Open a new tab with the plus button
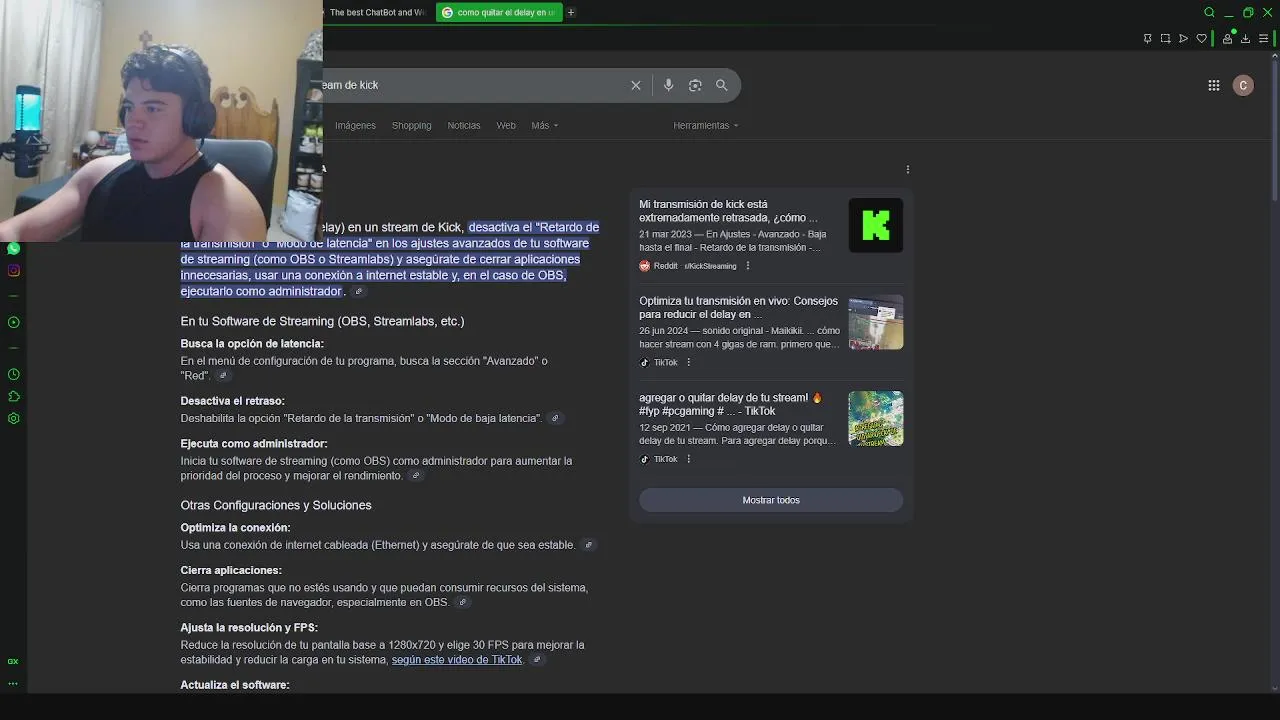The width and height of the screenshot is (1280, 720). point(571,12)
